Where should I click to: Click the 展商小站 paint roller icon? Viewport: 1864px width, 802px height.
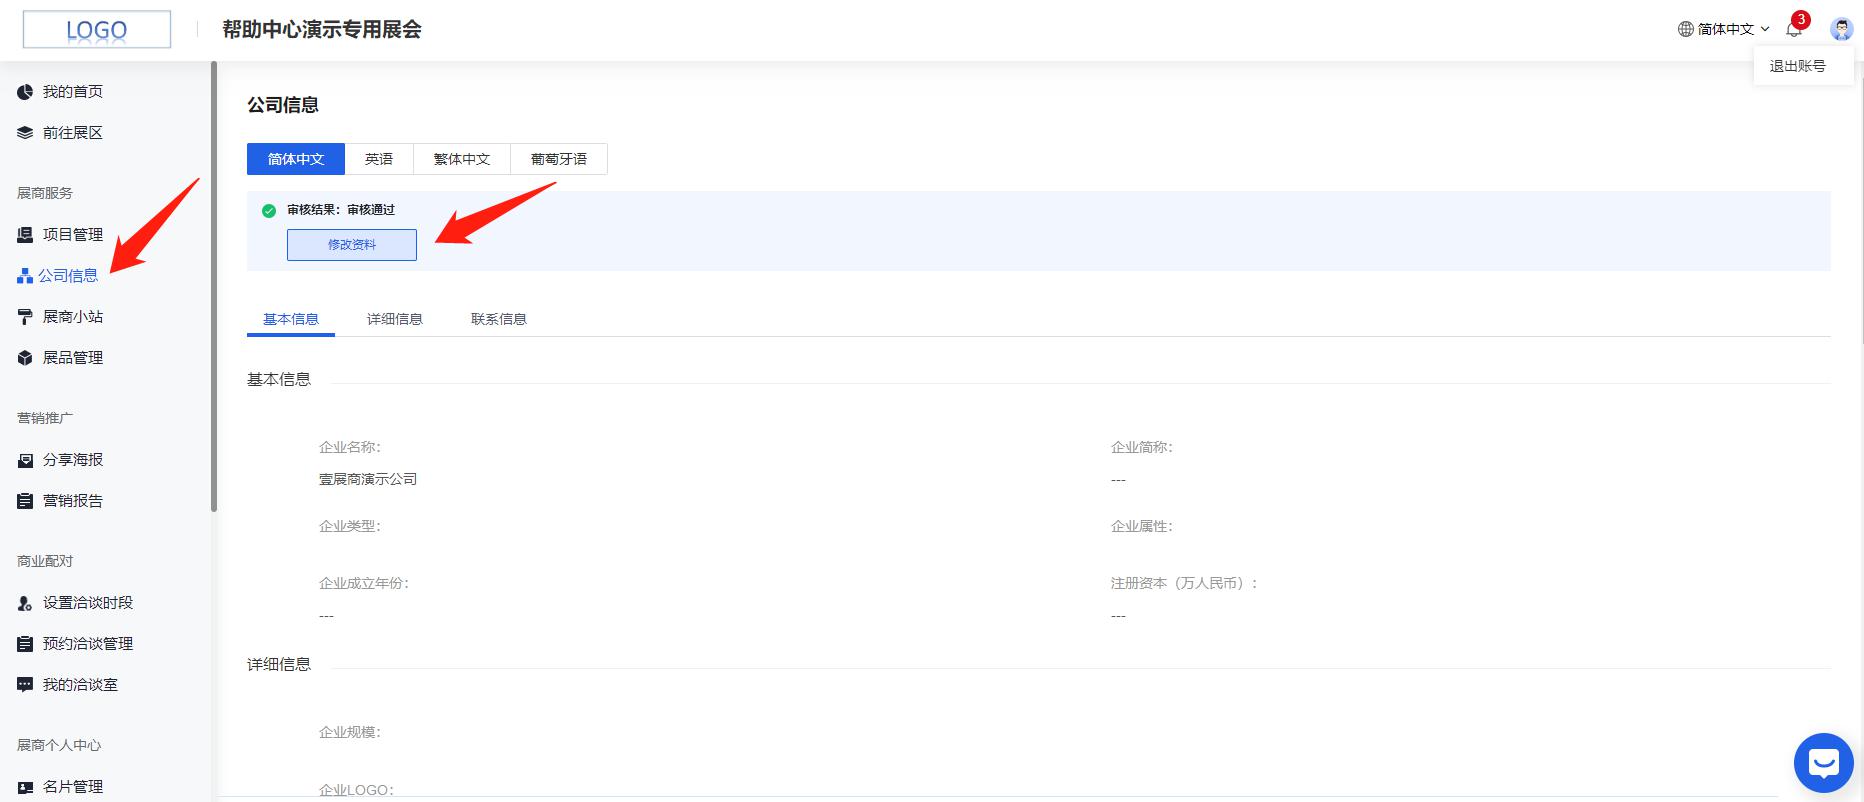pos(25,317)
